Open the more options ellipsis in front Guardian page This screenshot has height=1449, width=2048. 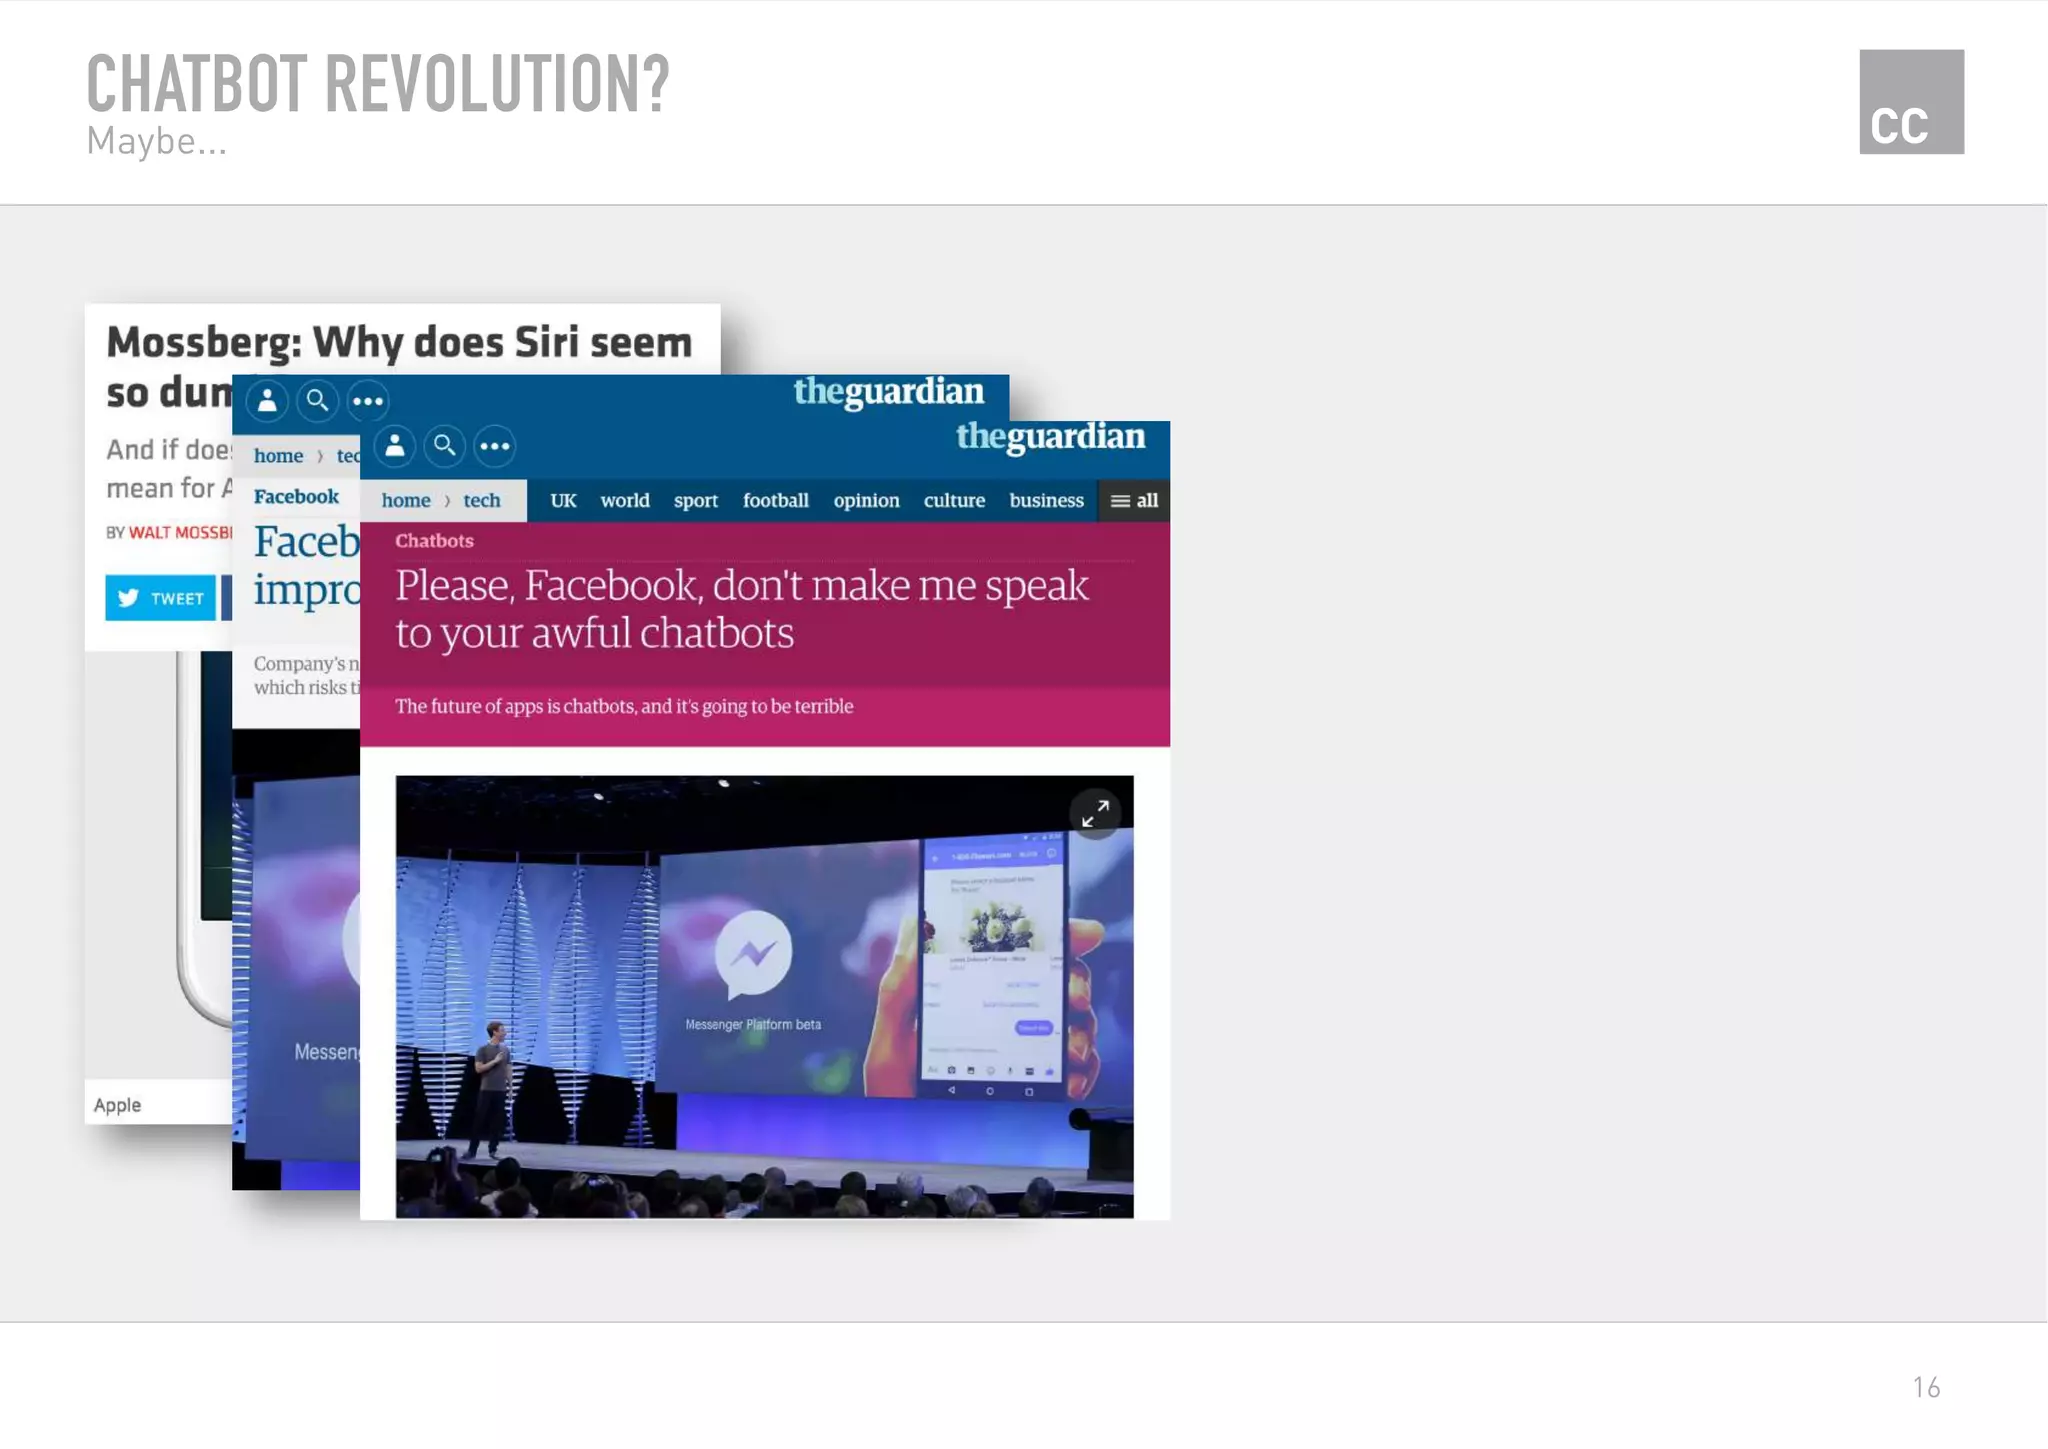tap(495, 446)
